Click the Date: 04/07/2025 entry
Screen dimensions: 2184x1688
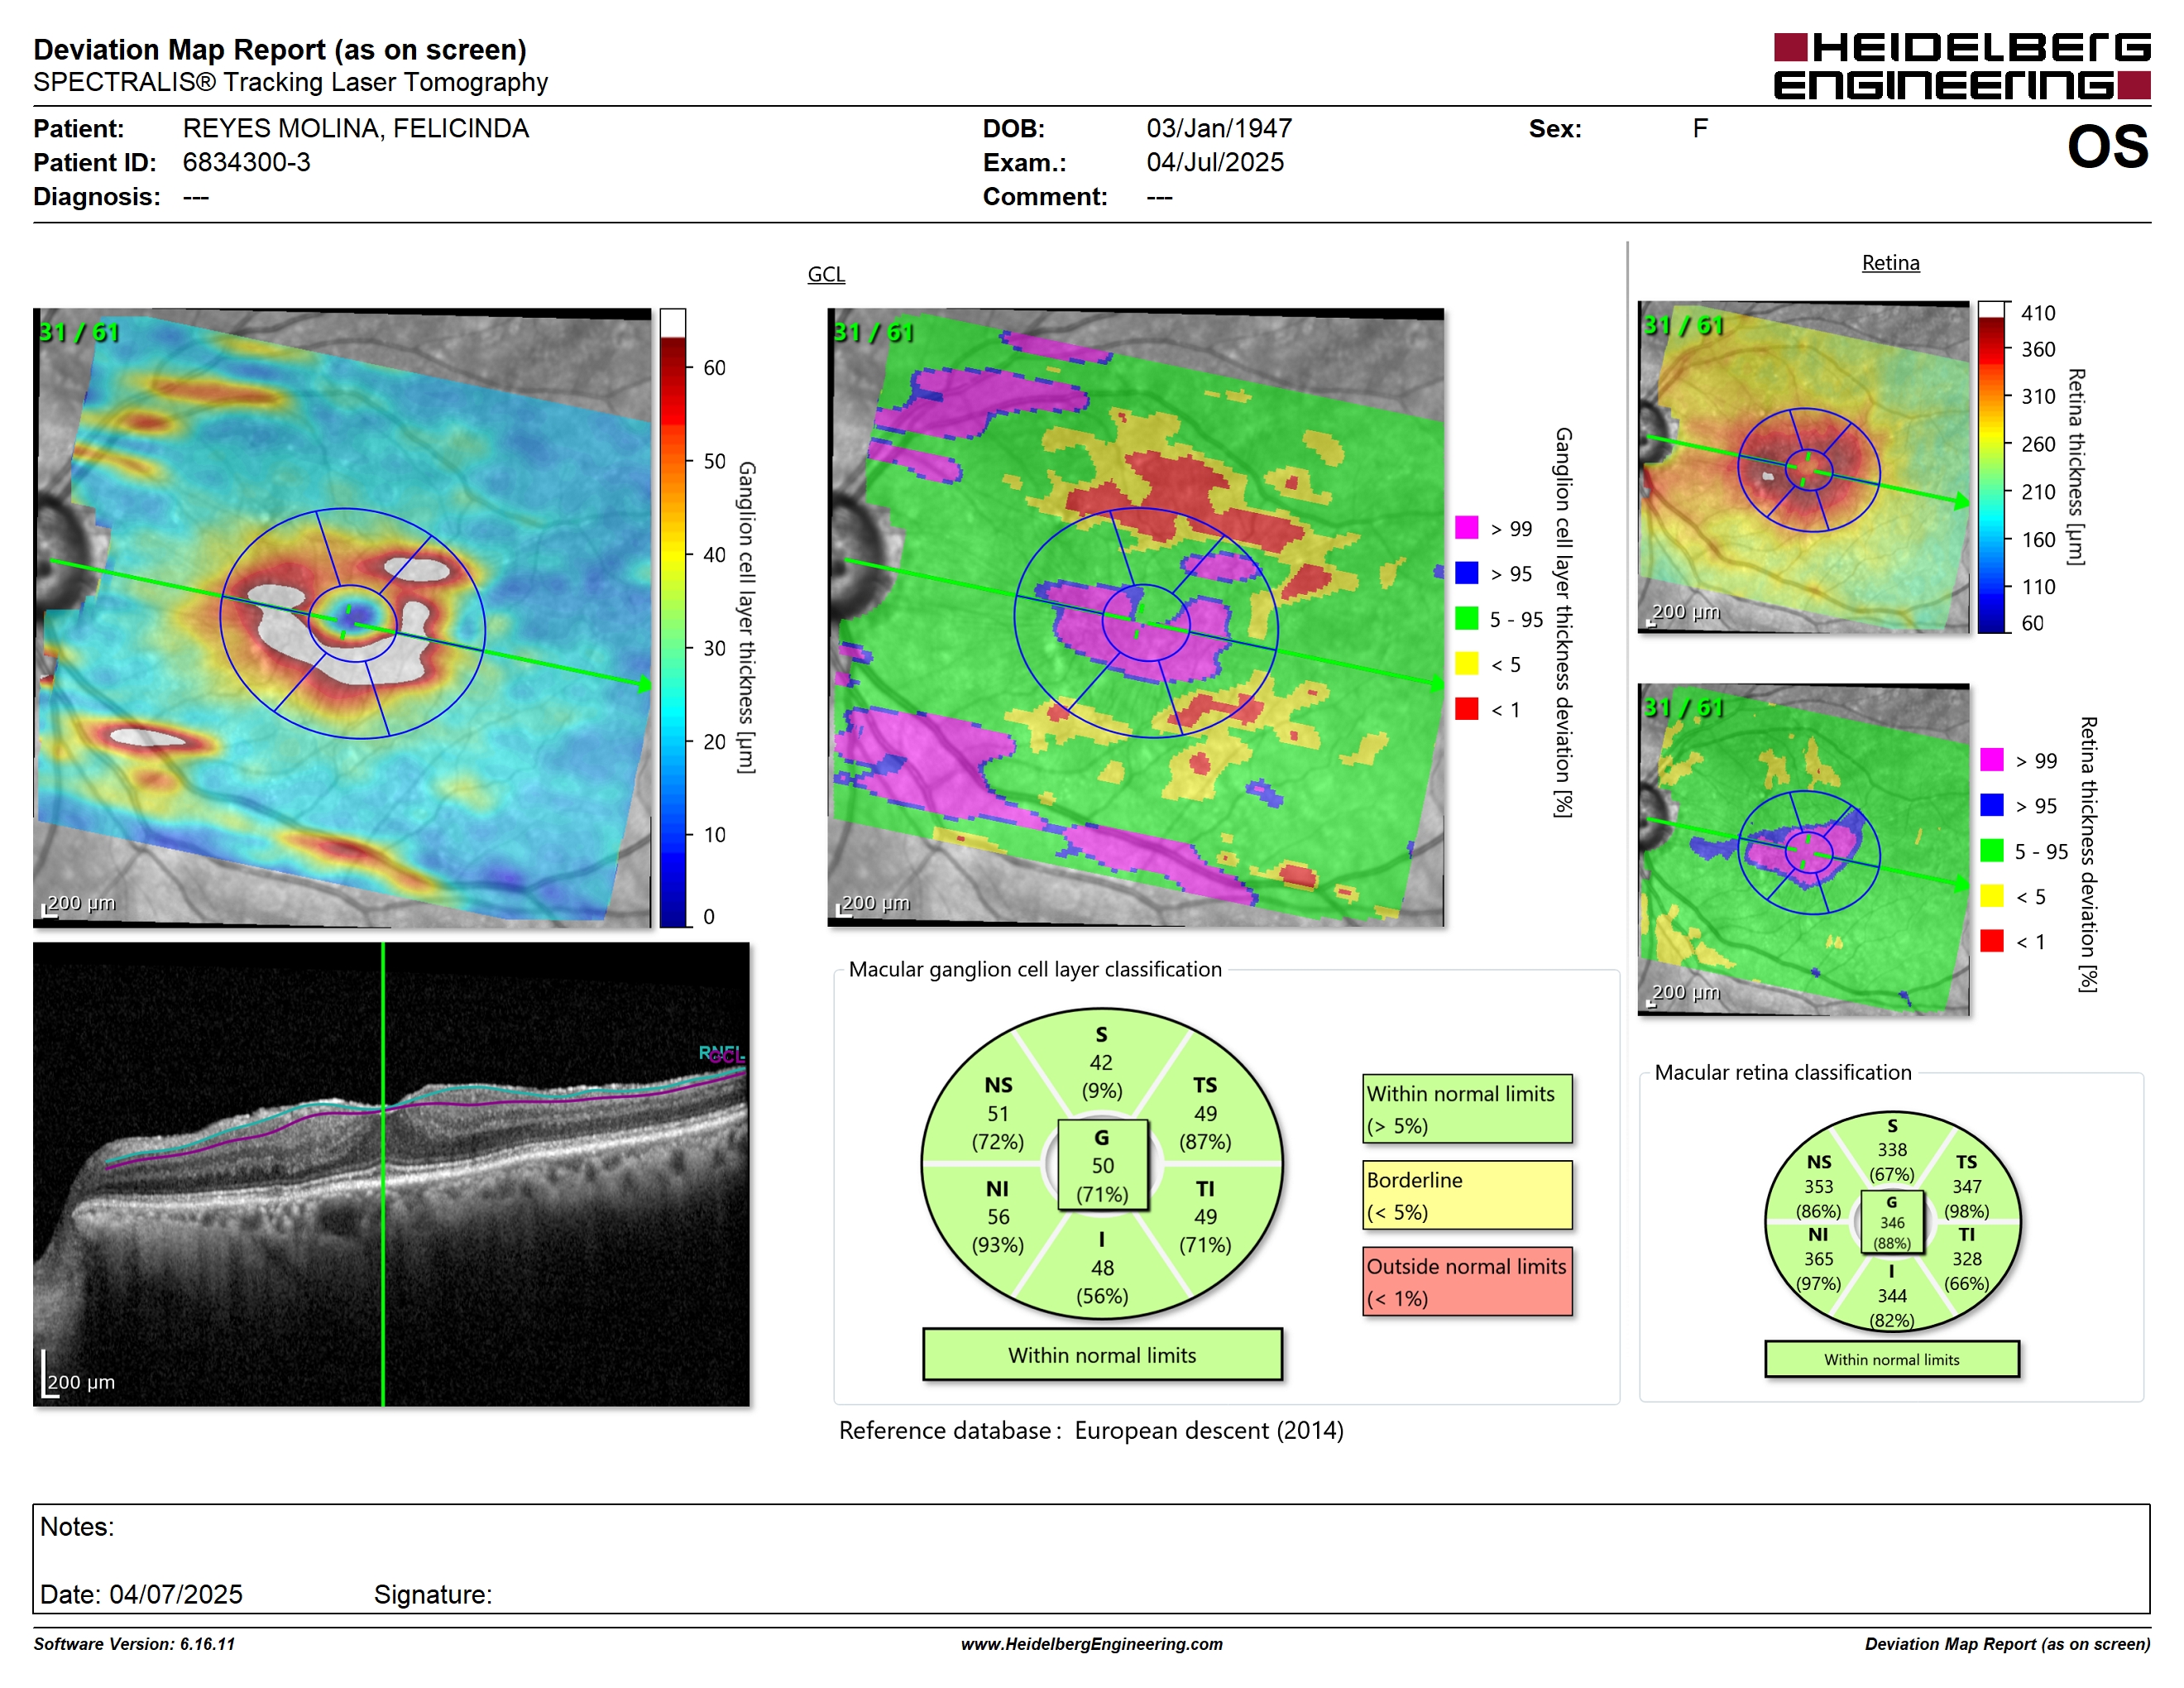pyautogui.click(x=141, y=1594)
